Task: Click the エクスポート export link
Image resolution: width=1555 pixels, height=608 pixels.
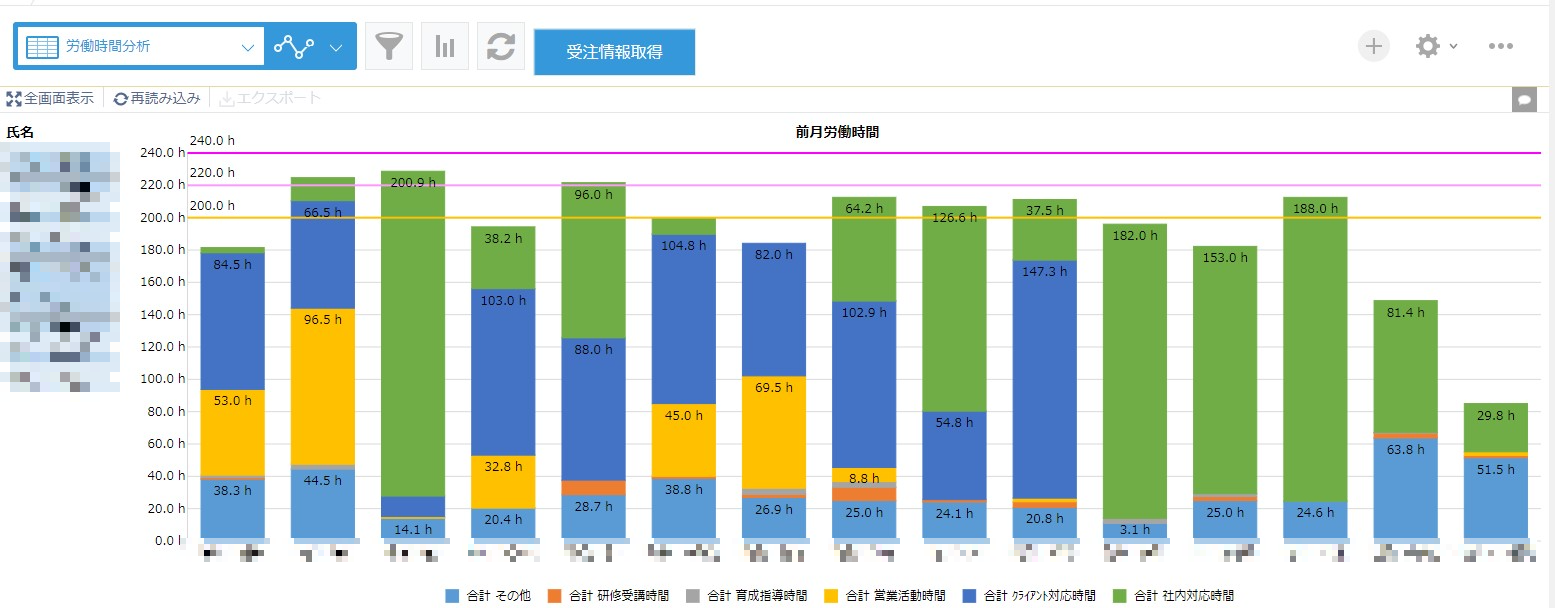Action: (270, 98)
